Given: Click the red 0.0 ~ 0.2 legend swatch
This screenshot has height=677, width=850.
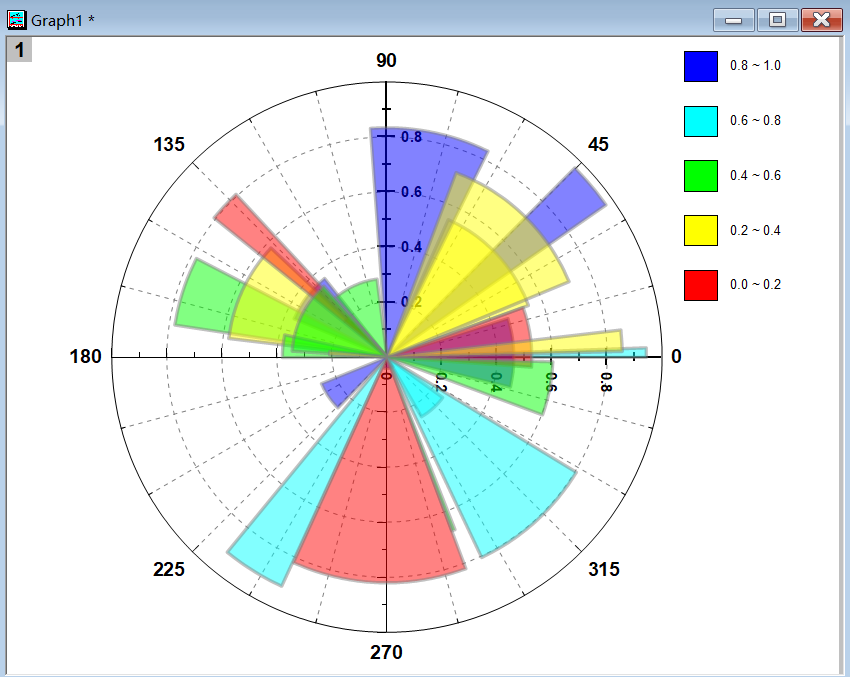Looking at the screenshot, I should (701, 285).
